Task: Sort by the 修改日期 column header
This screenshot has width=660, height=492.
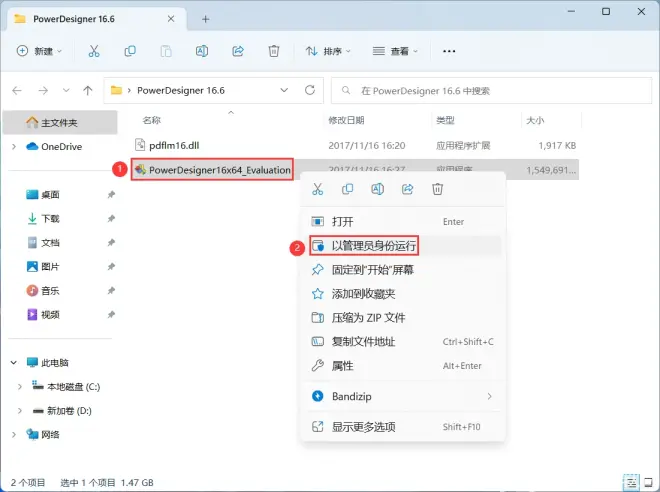Action: pyautogui.click(x=346, y=120)
